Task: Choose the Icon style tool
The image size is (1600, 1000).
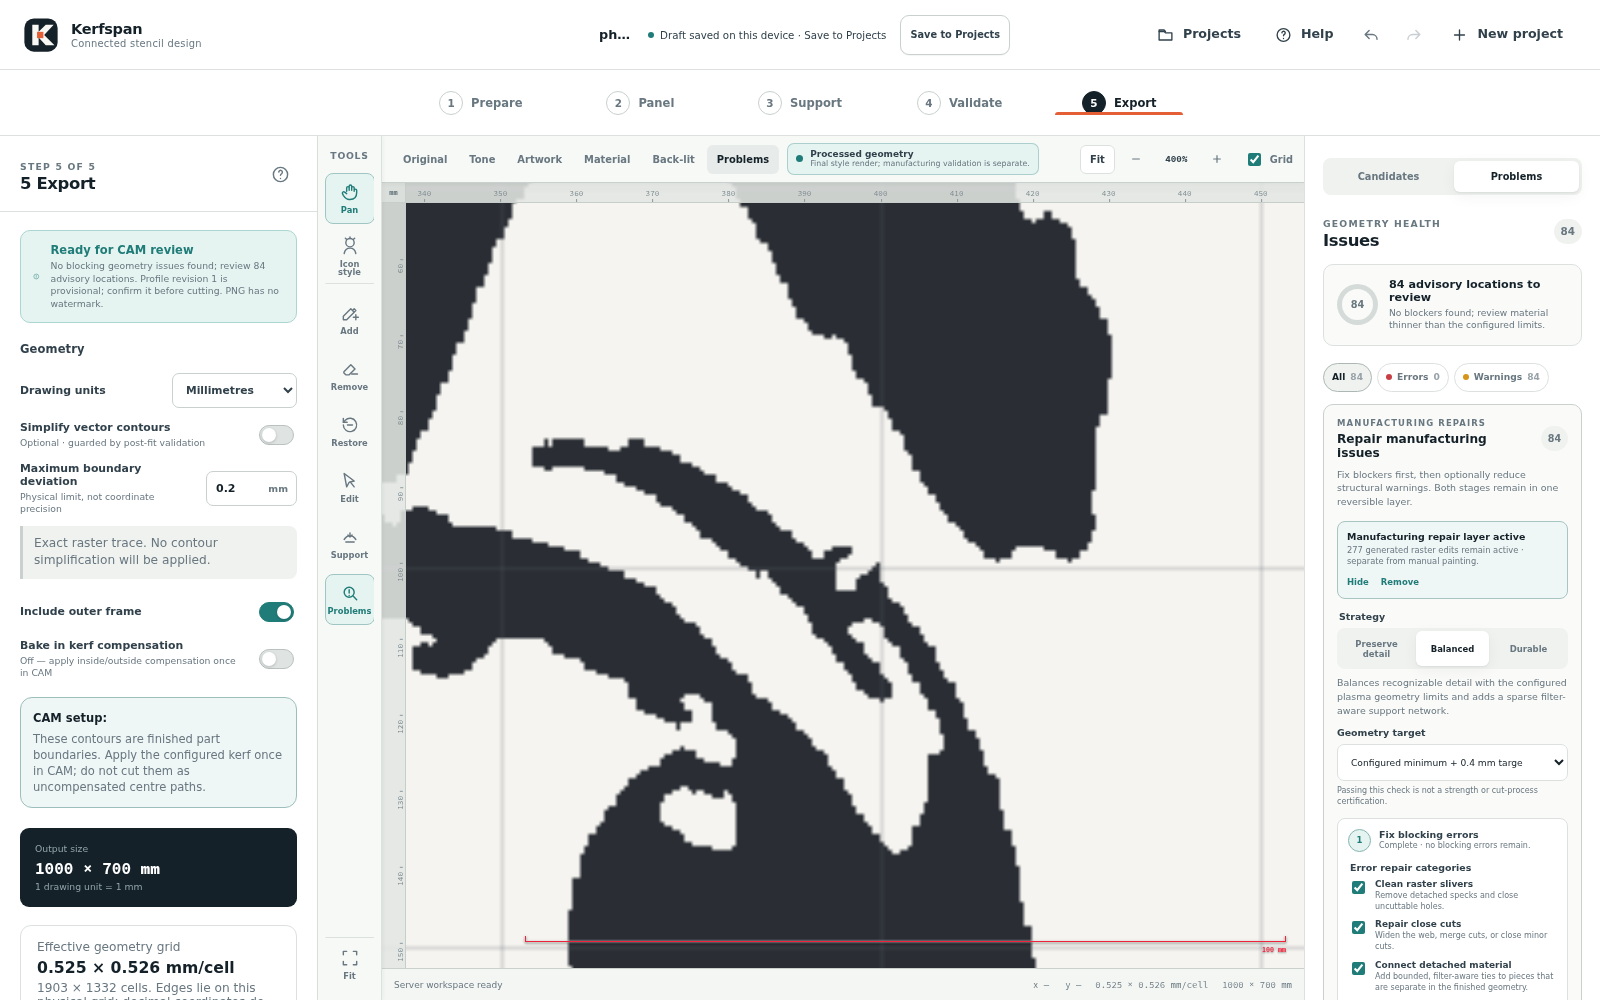Action: pyautogui.click(x=349, y=256)
